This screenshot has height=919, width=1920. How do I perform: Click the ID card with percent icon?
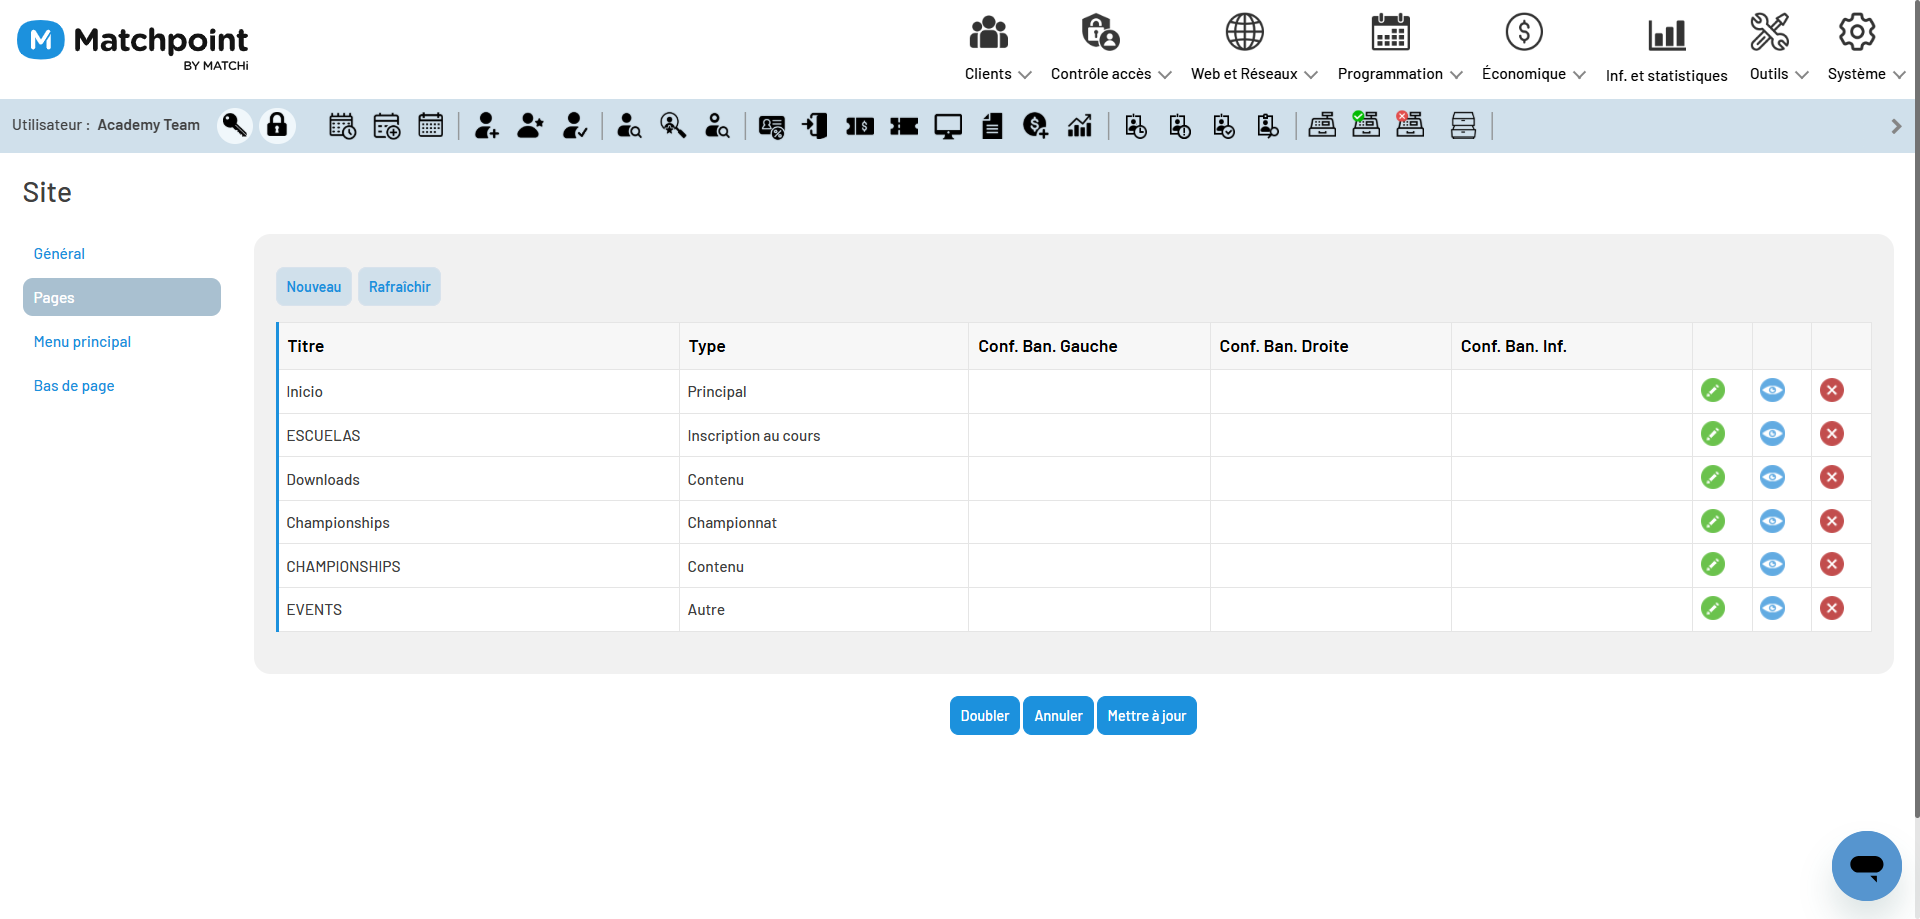click(x=771, y=126)
